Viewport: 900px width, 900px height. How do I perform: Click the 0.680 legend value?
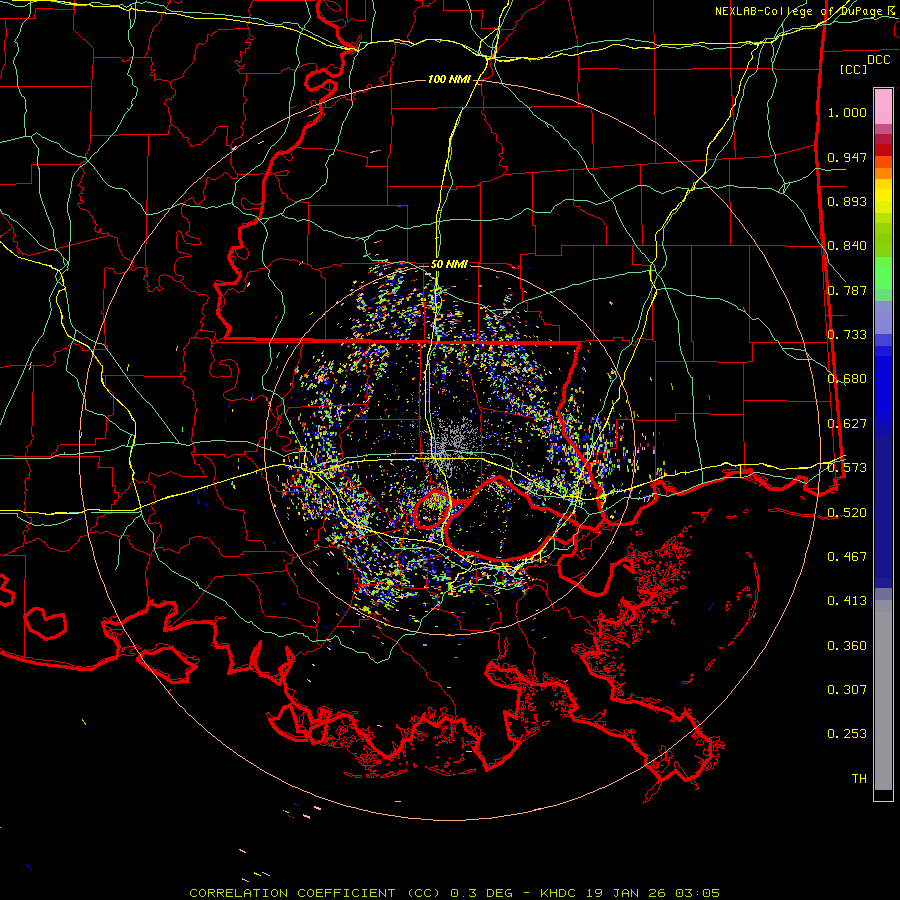(x=847, y=379)
